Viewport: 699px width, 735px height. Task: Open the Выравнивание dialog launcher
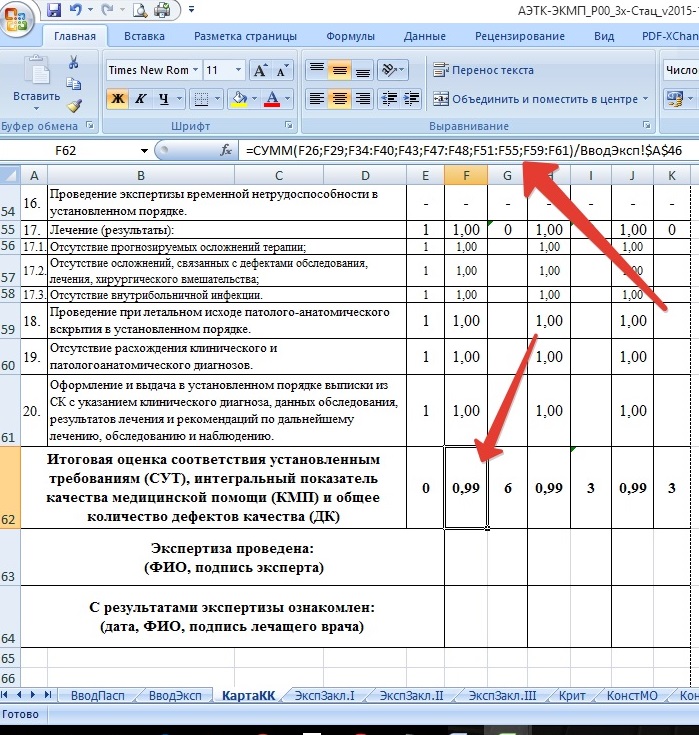(x=646, y=125)
